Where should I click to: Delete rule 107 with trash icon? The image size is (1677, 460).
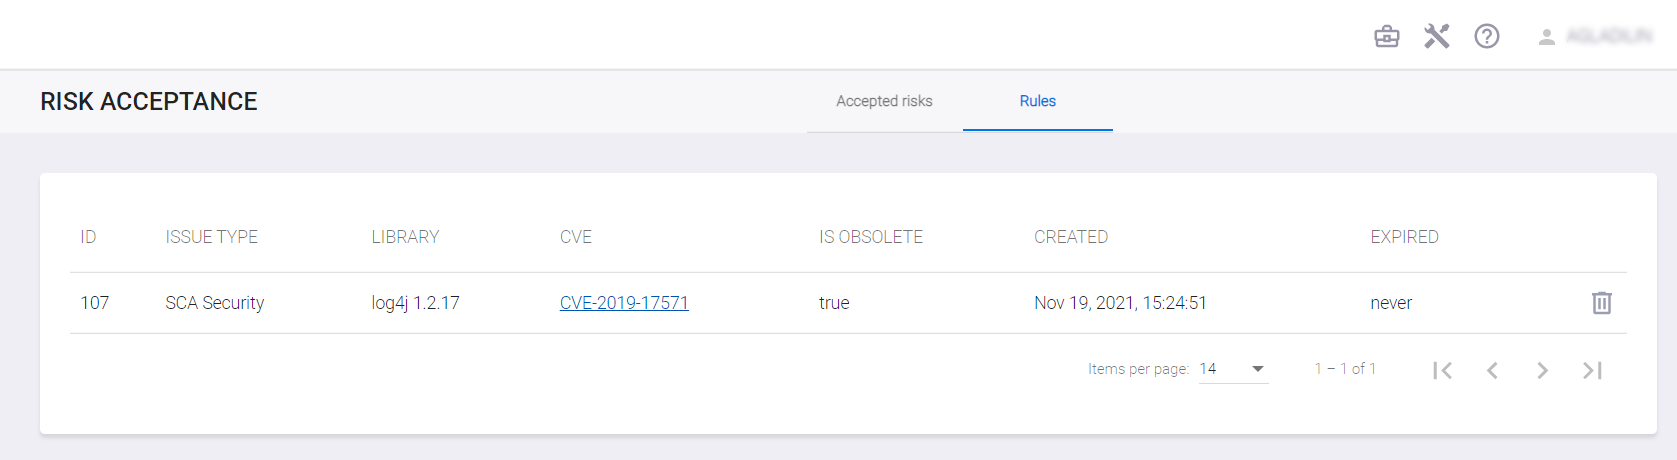pyautogui.click(x=1601, y=303)
